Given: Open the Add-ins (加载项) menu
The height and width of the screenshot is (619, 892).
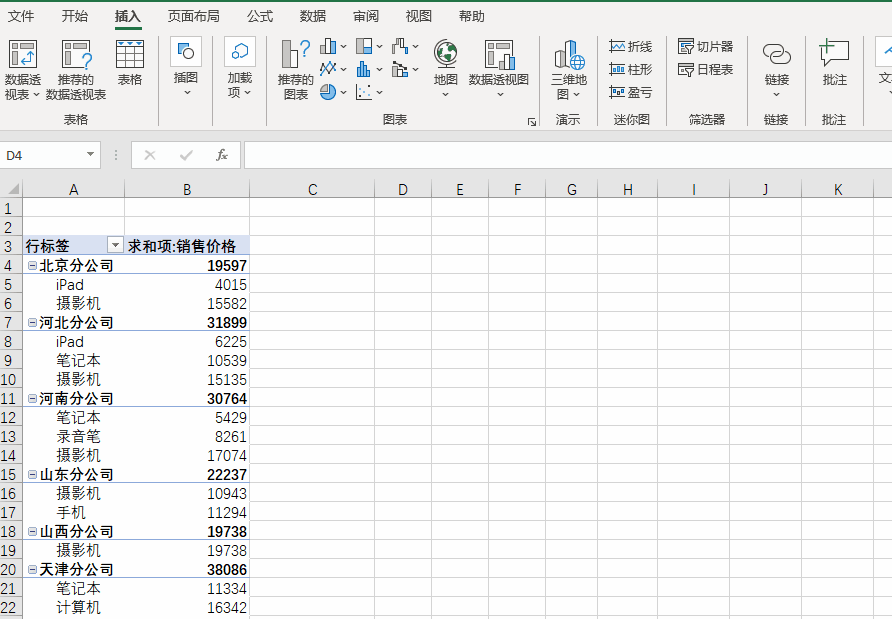Looking at the screenshot, I should click(x=239, y=67).
